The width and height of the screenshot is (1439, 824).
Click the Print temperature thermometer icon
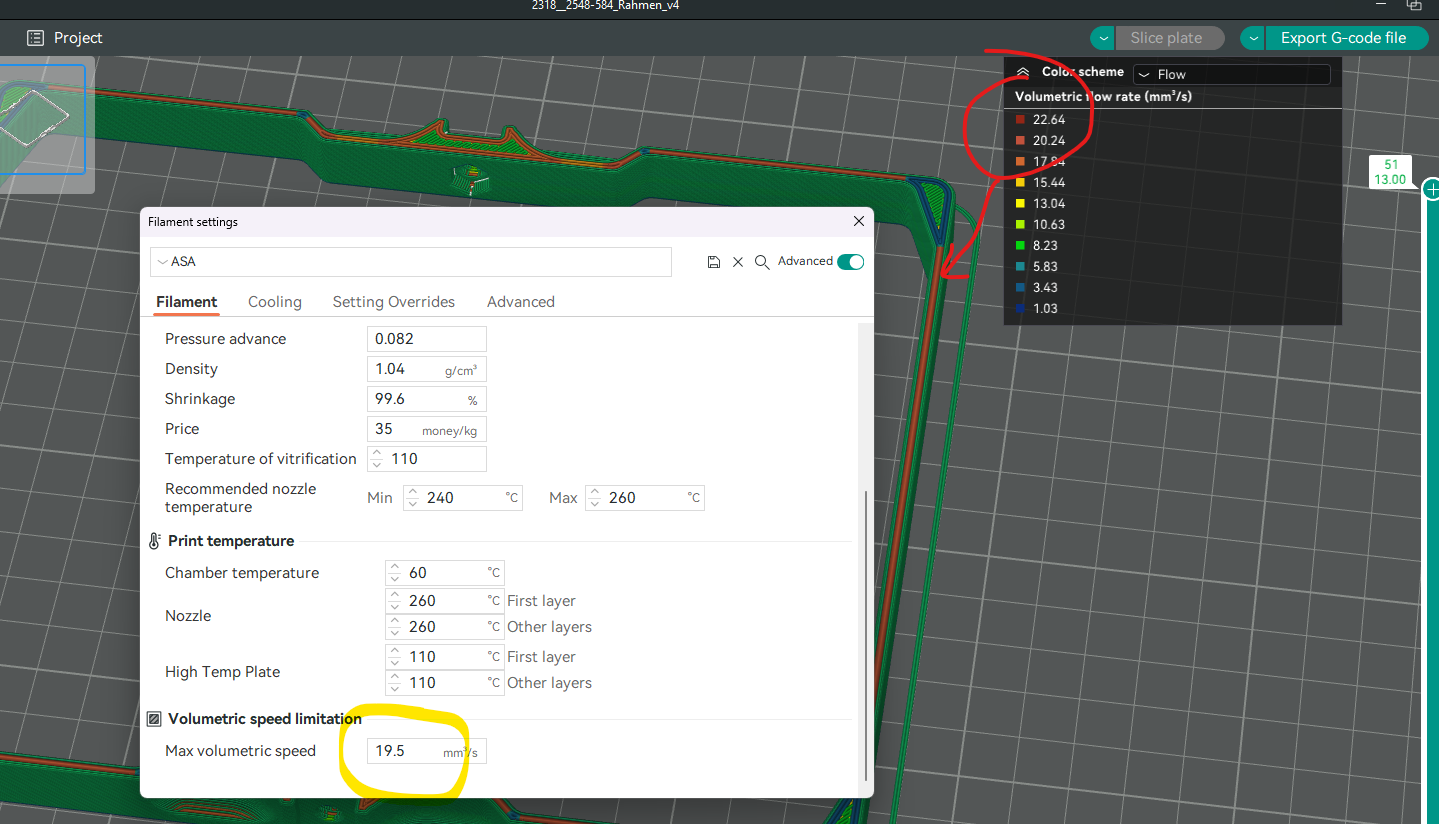[153, 540]
